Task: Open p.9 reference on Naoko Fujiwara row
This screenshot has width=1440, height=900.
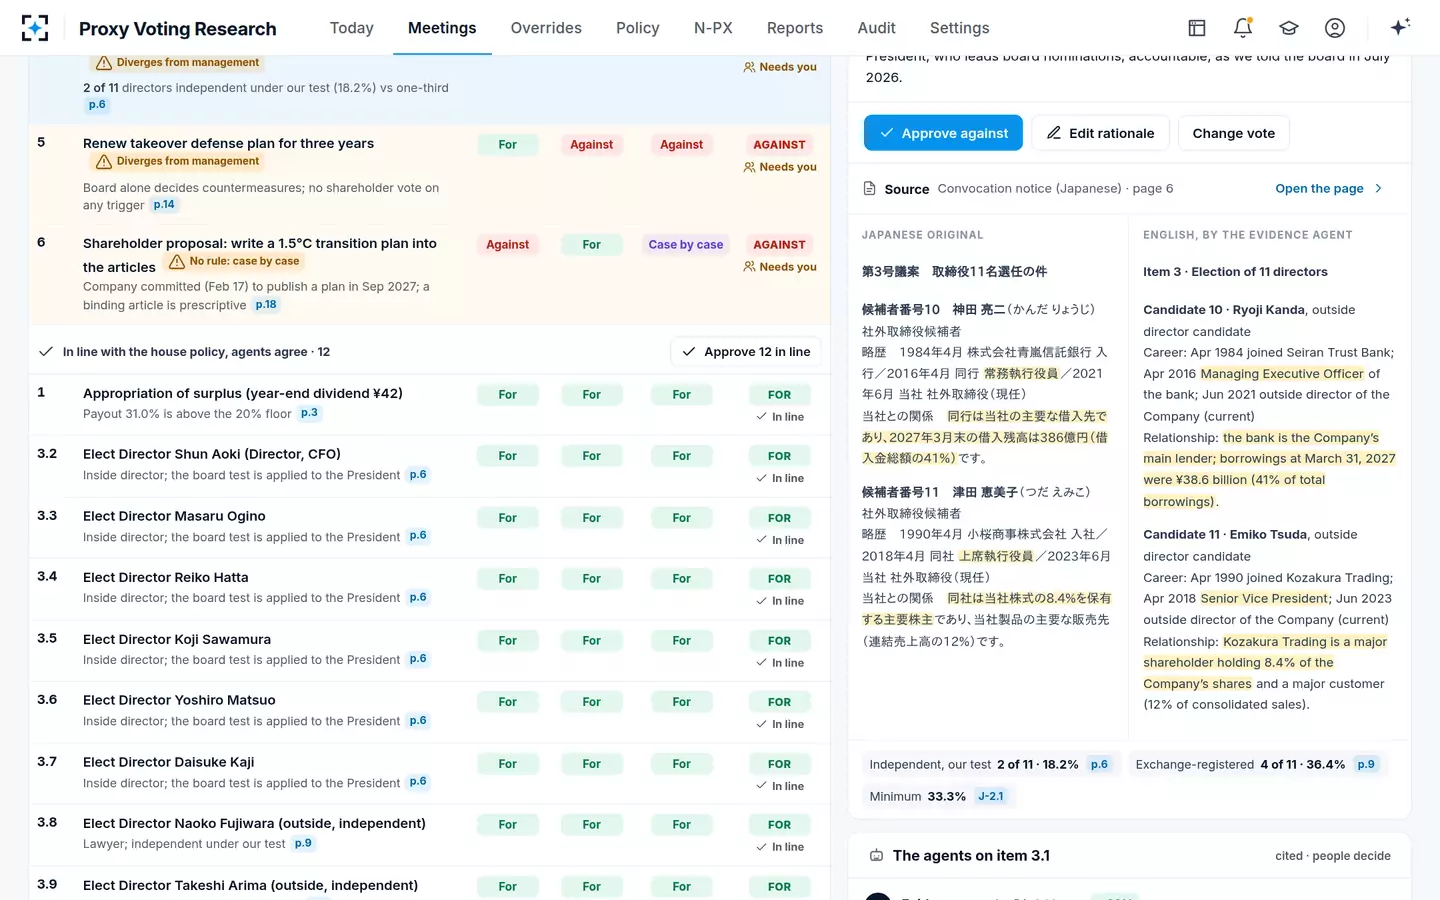Action: [x=303, y=844]
